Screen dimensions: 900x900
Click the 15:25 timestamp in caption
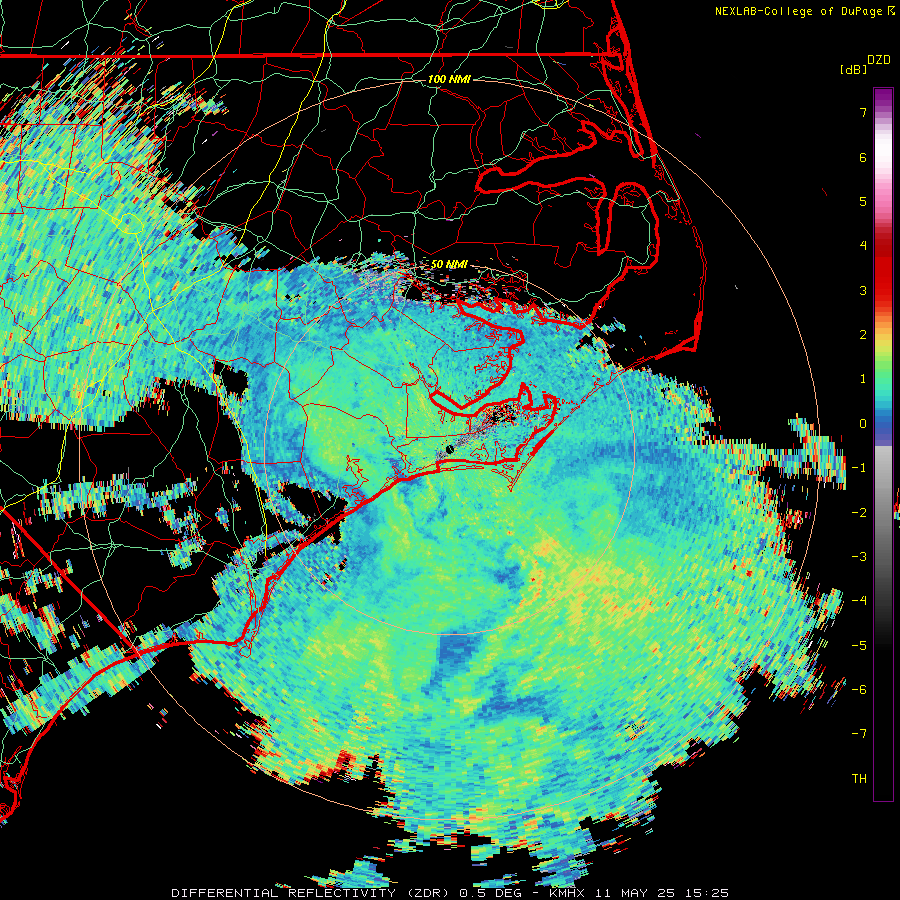point(707,893)
